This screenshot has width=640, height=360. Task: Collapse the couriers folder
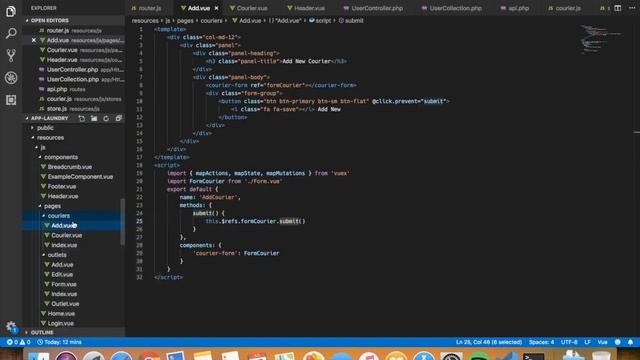58,216
